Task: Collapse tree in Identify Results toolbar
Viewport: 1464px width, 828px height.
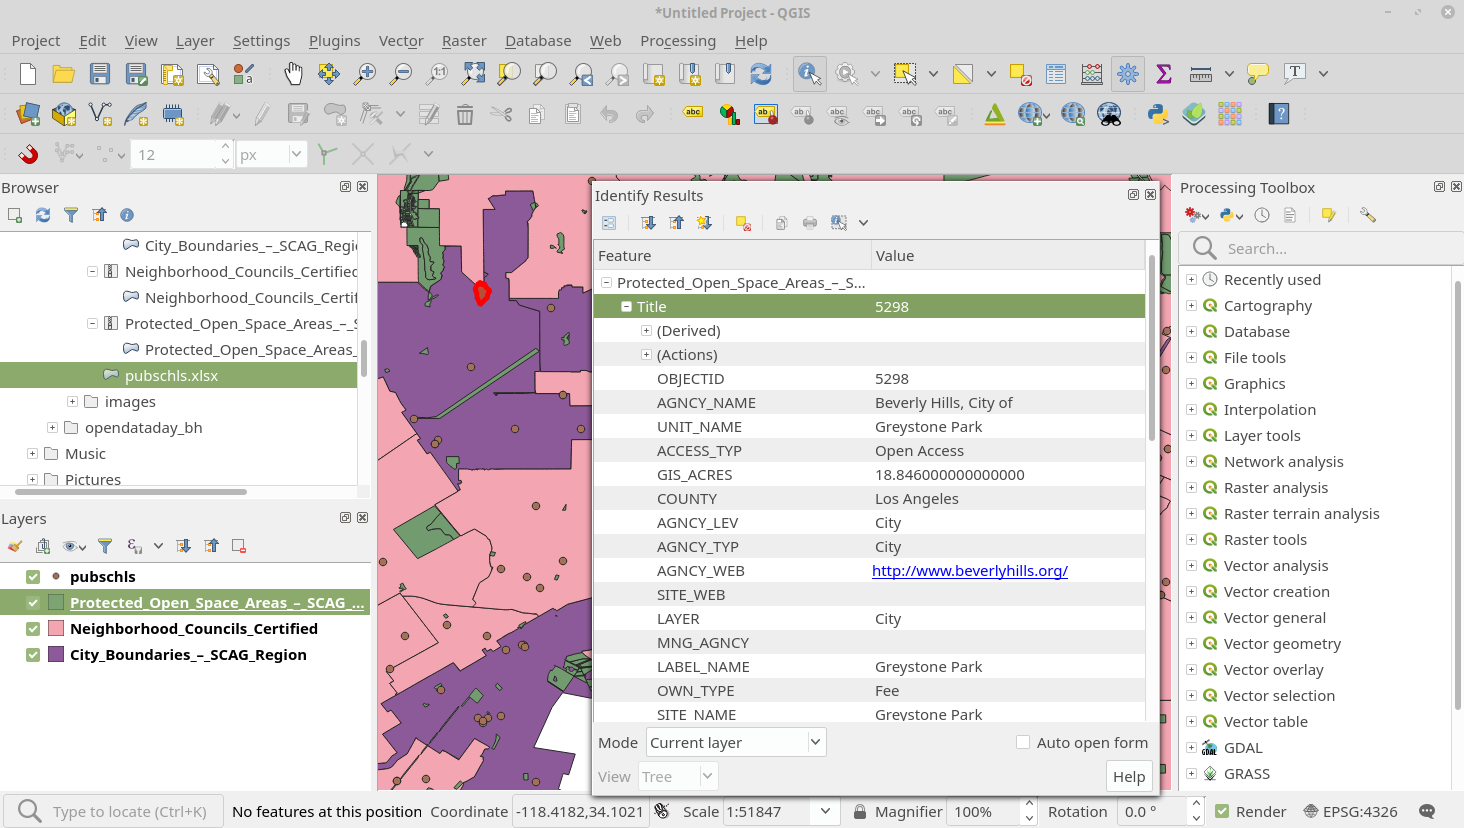Action: point(677,223)
